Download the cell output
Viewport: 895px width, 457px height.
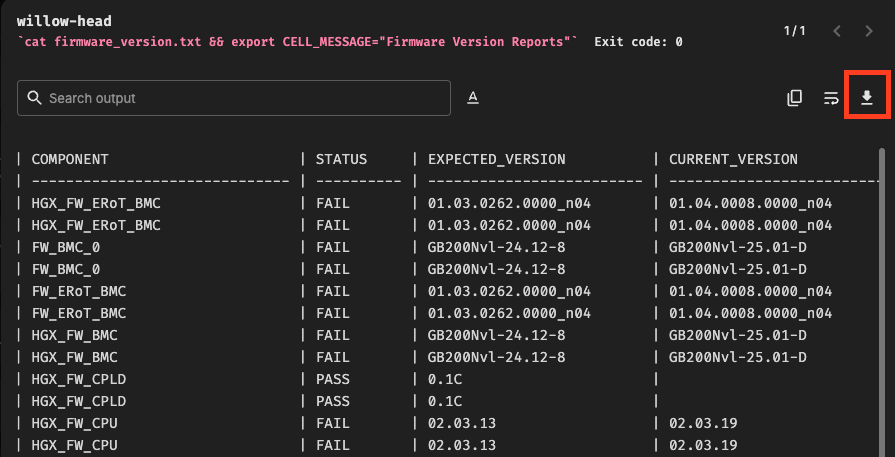[866, 98]
